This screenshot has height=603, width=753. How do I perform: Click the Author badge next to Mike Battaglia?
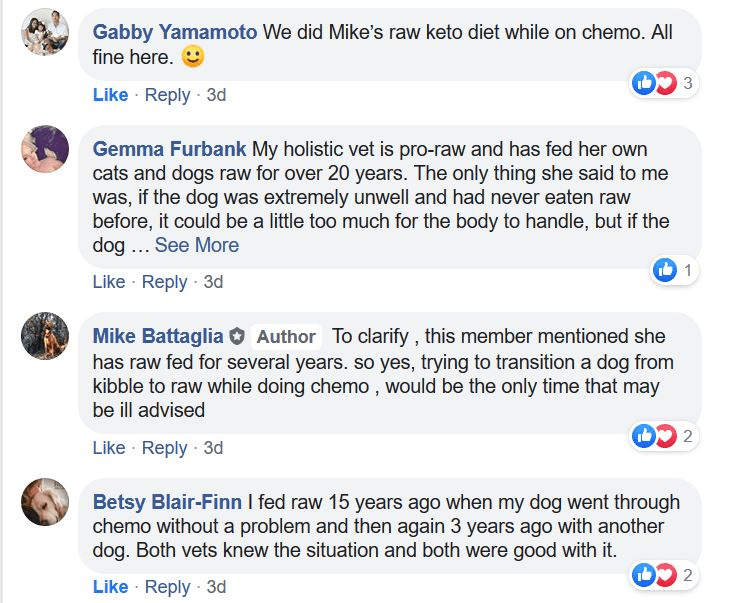(286, 337)
